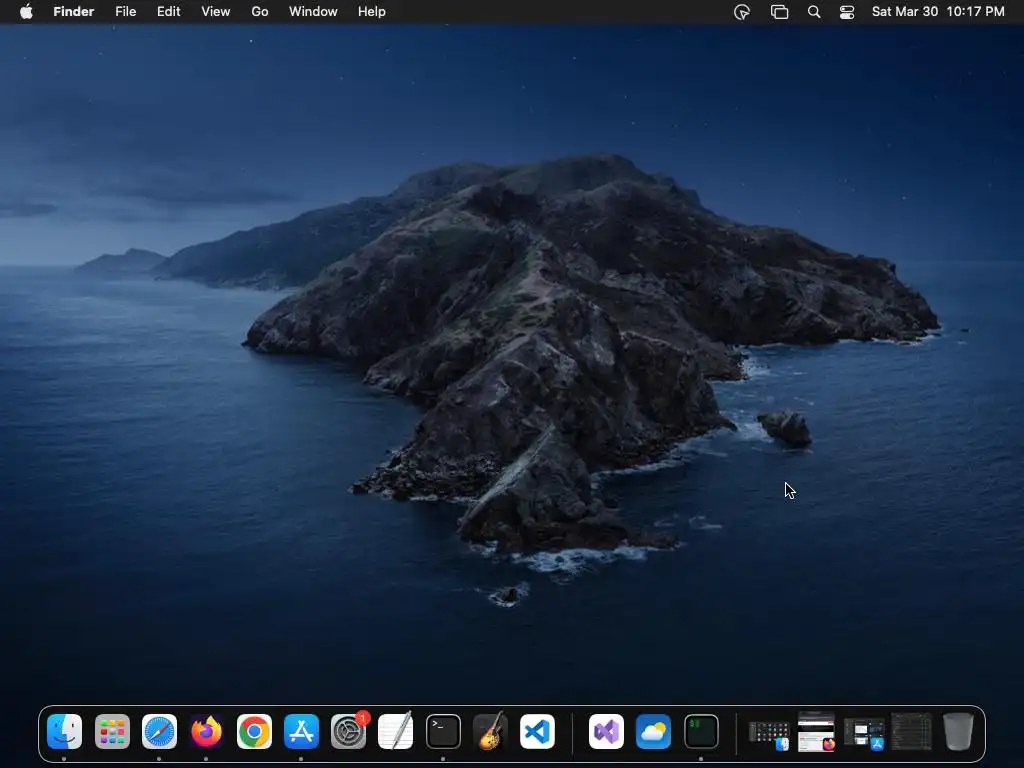Open the Finder application menu
Screen dimensions: 1024x768
[74, 12]
